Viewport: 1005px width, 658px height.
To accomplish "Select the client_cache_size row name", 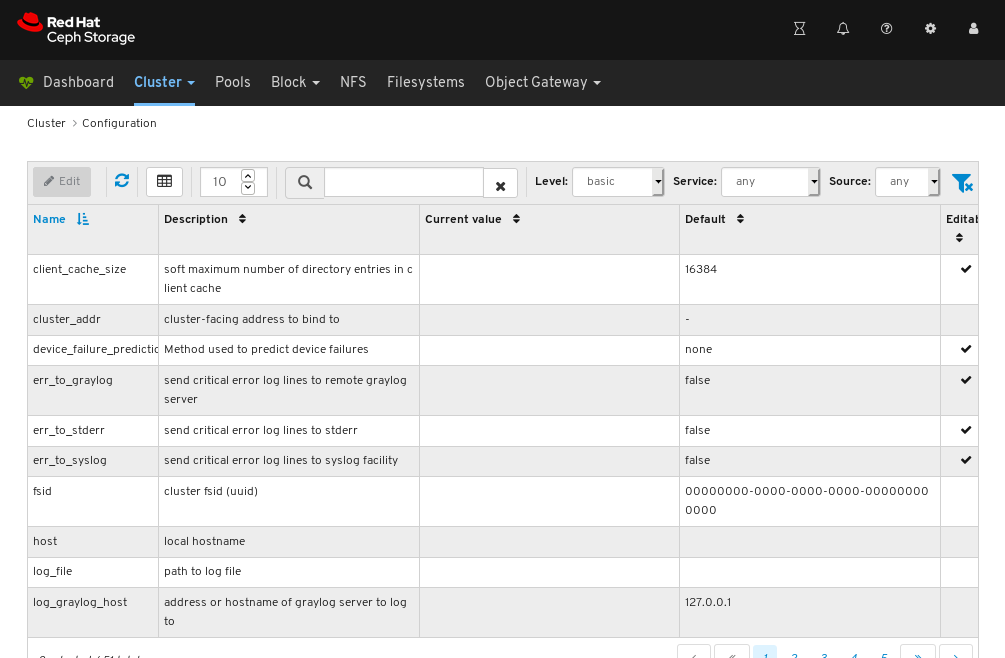I will [x=79, y=270].
